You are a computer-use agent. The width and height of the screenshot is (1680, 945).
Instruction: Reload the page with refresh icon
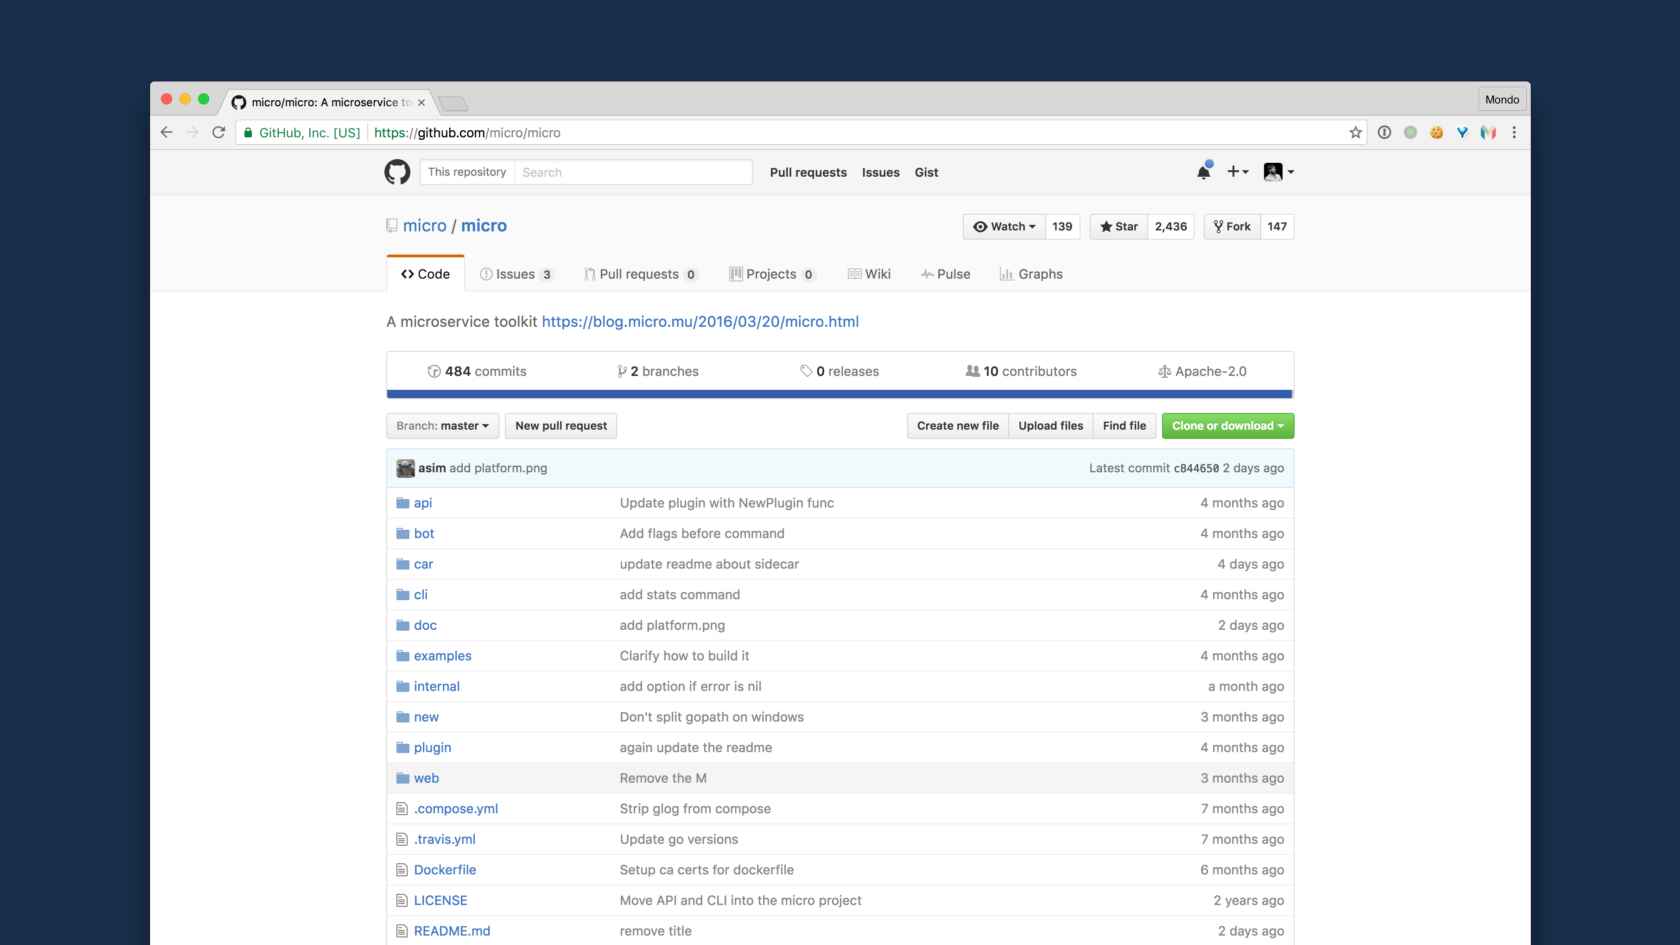pyautogui.click(x=218, y=132)
